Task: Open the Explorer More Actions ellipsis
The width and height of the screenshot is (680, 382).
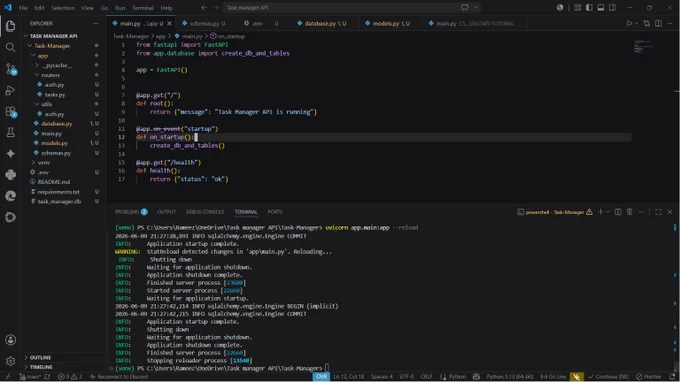Action: click(95, 23)
